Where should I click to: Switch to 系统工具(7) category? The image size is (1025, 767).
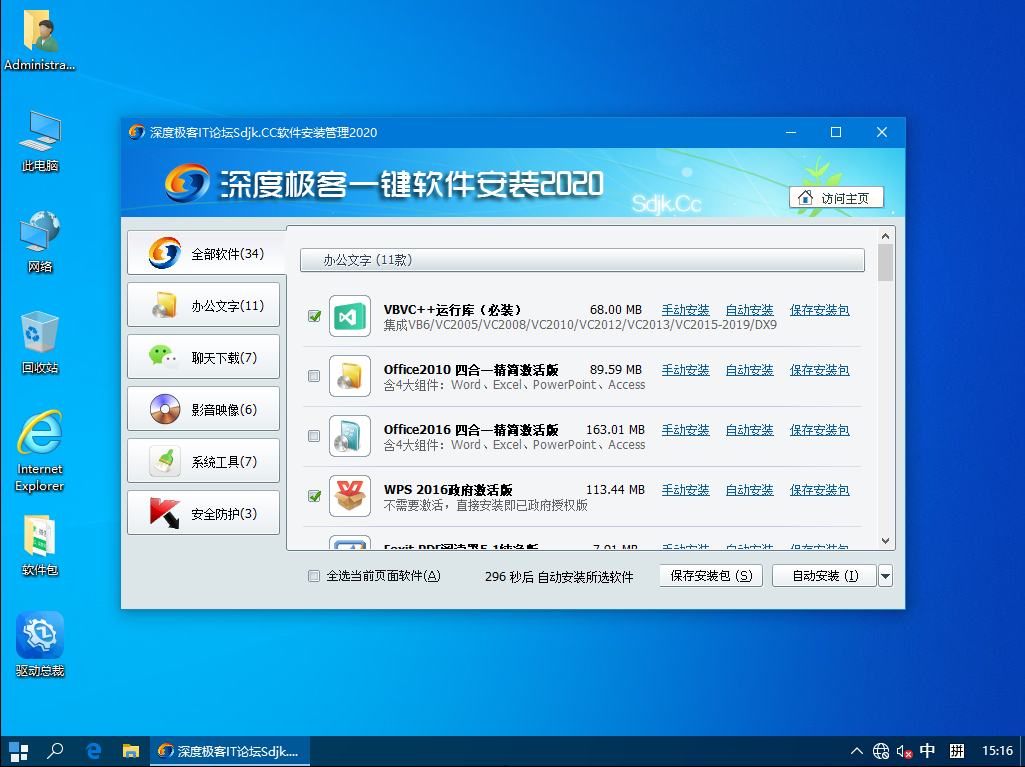pos(203,461)
